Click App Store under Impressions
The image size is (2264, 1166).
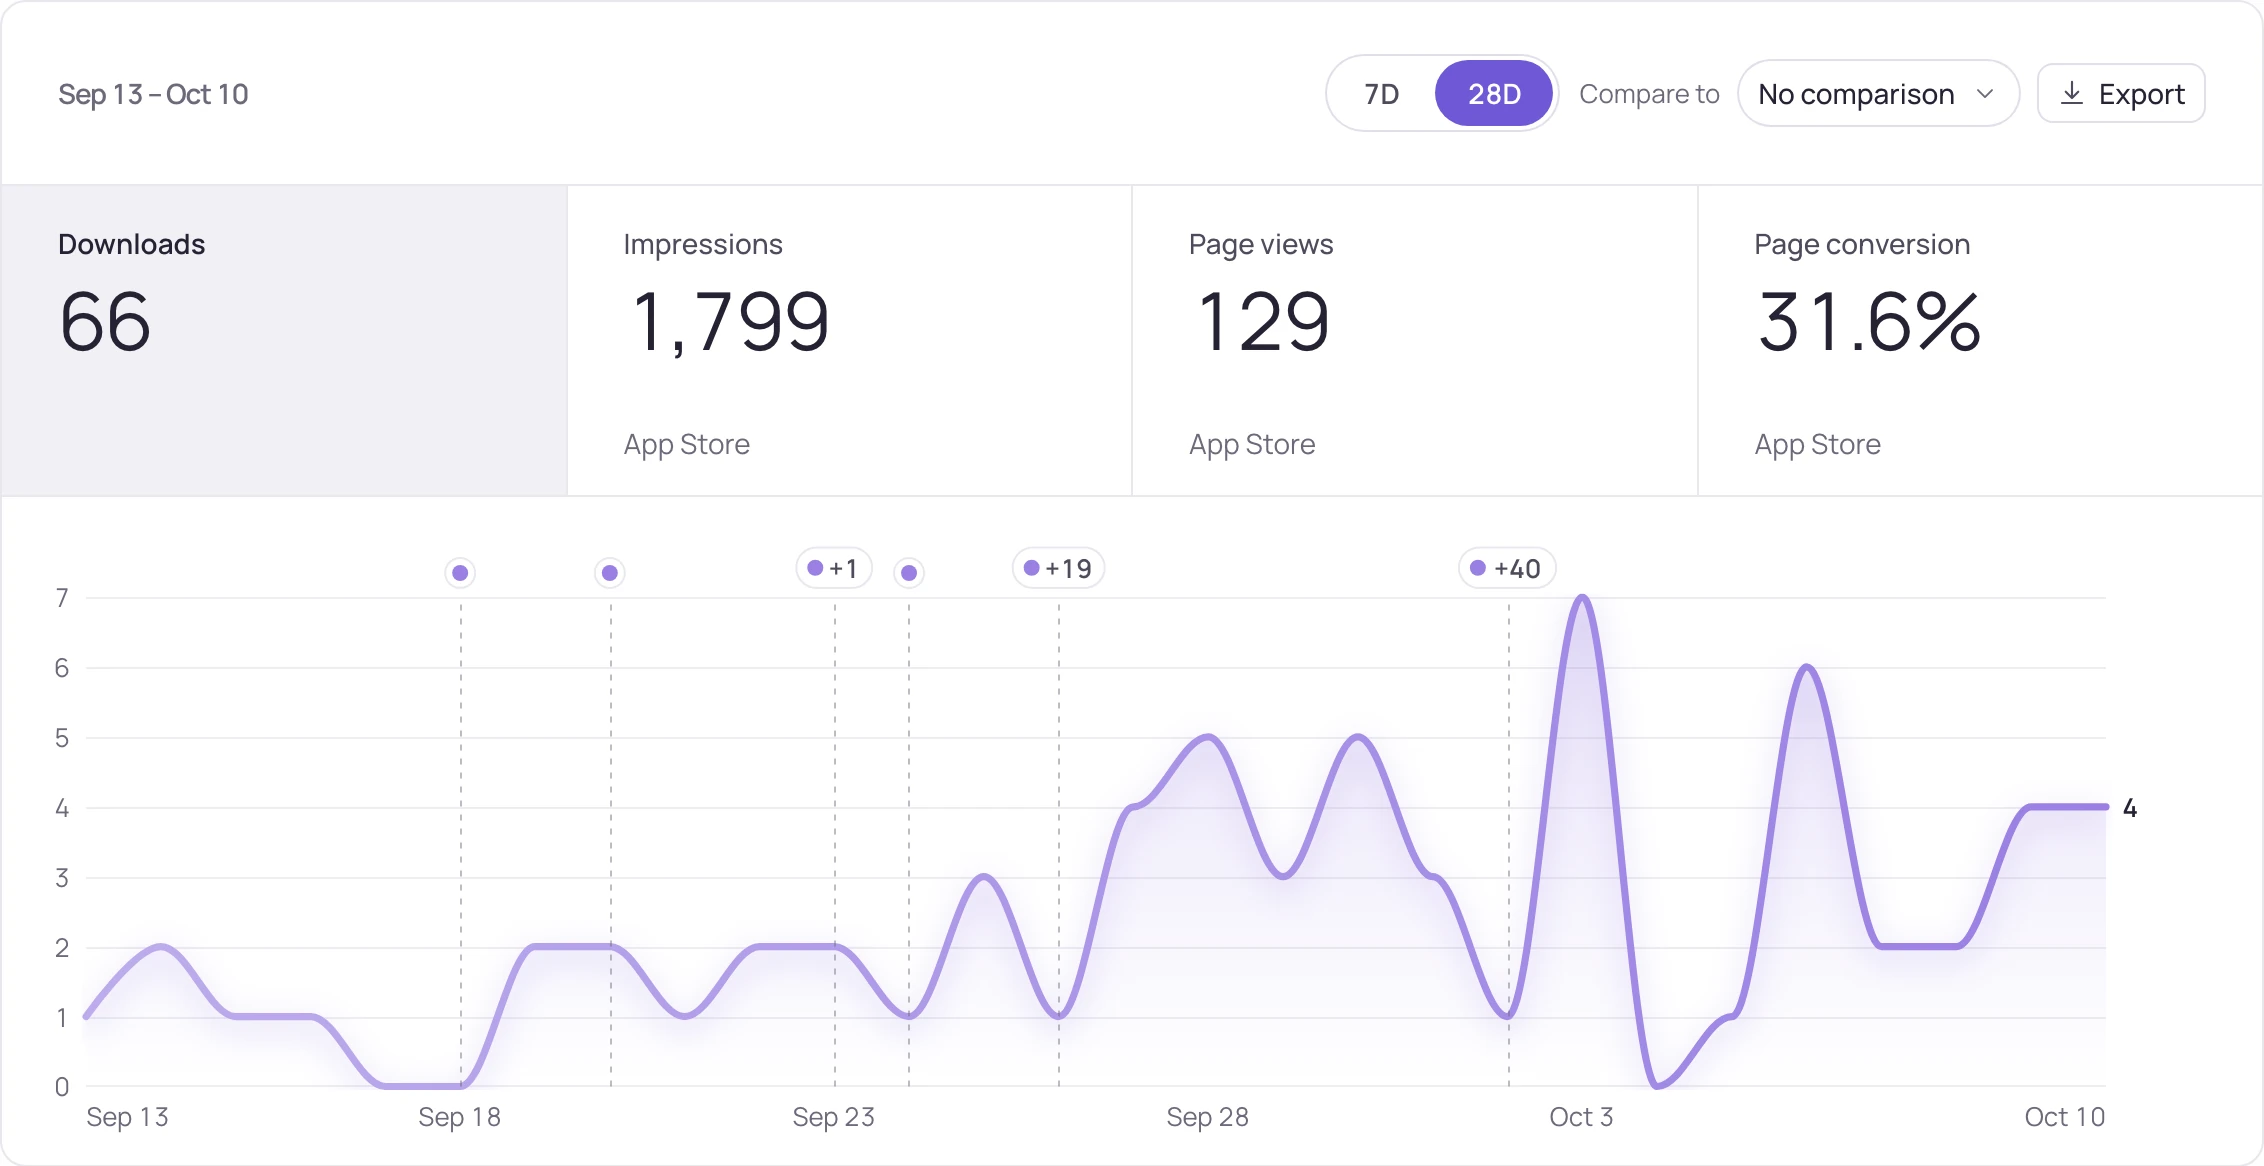[687, 444]
